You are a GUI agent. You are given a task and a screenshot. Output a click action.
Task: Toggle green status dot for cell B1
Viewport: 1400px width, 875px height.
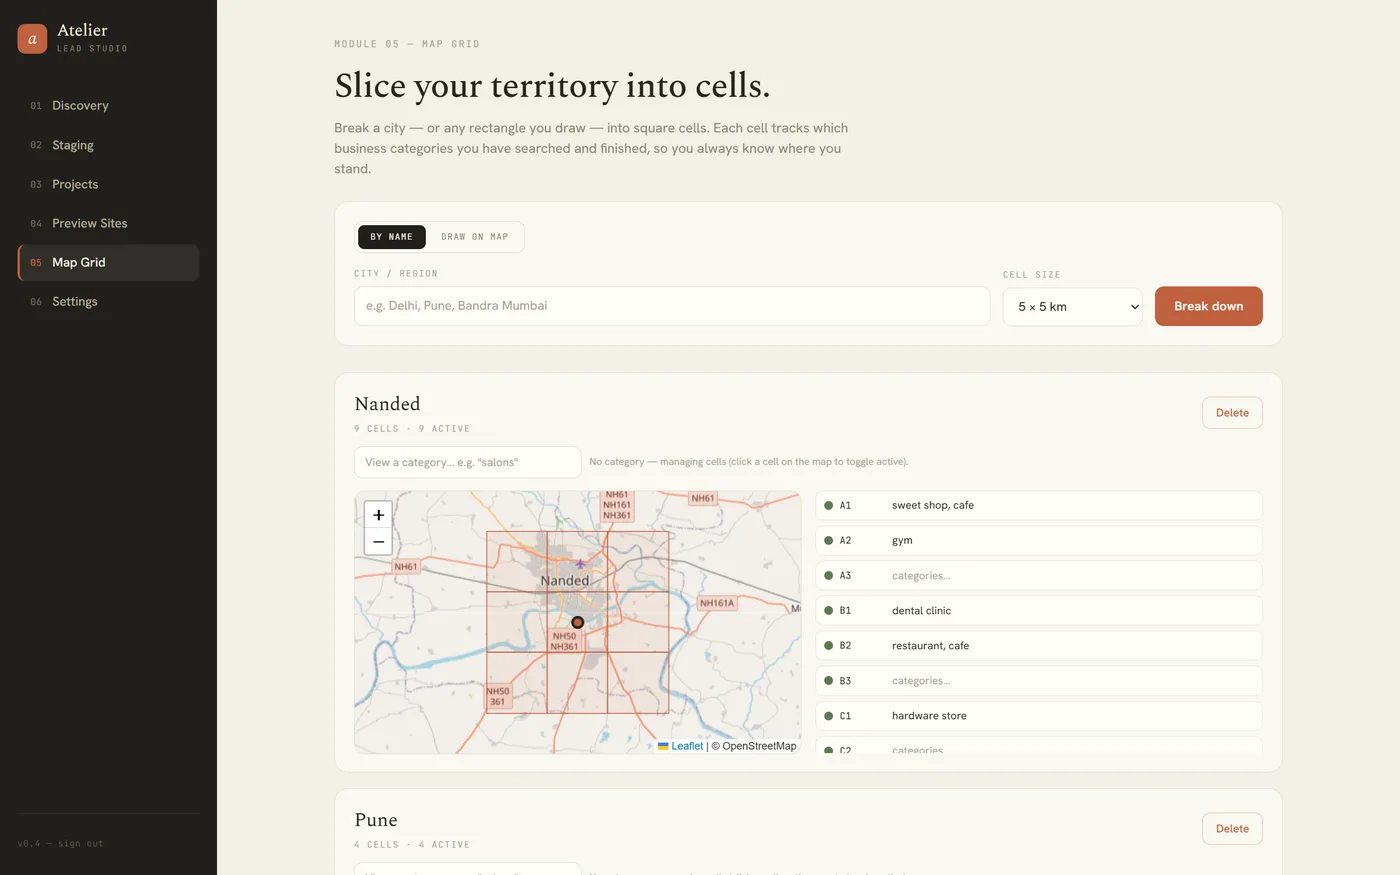(828, 611)
